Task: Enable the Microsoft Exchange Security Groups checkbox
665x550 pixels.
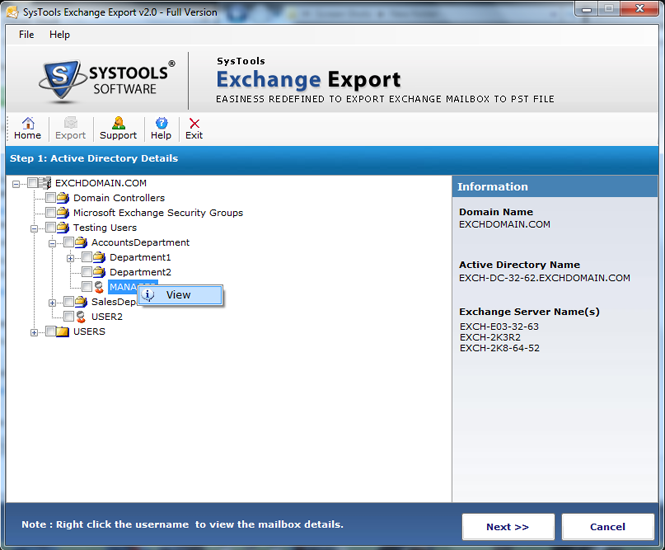Action: 51,213
